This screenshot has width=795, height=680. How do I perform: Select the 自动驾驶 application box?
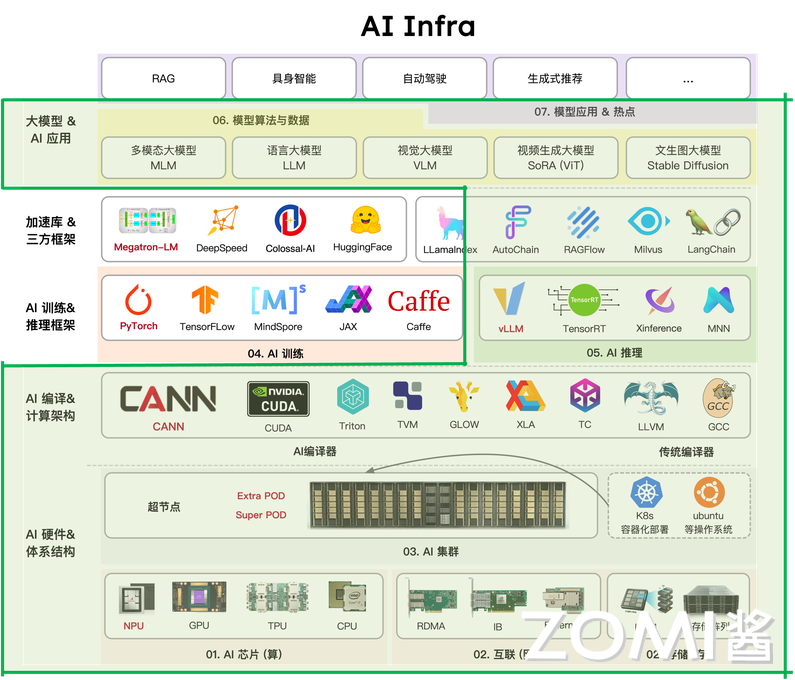(424, 78)
